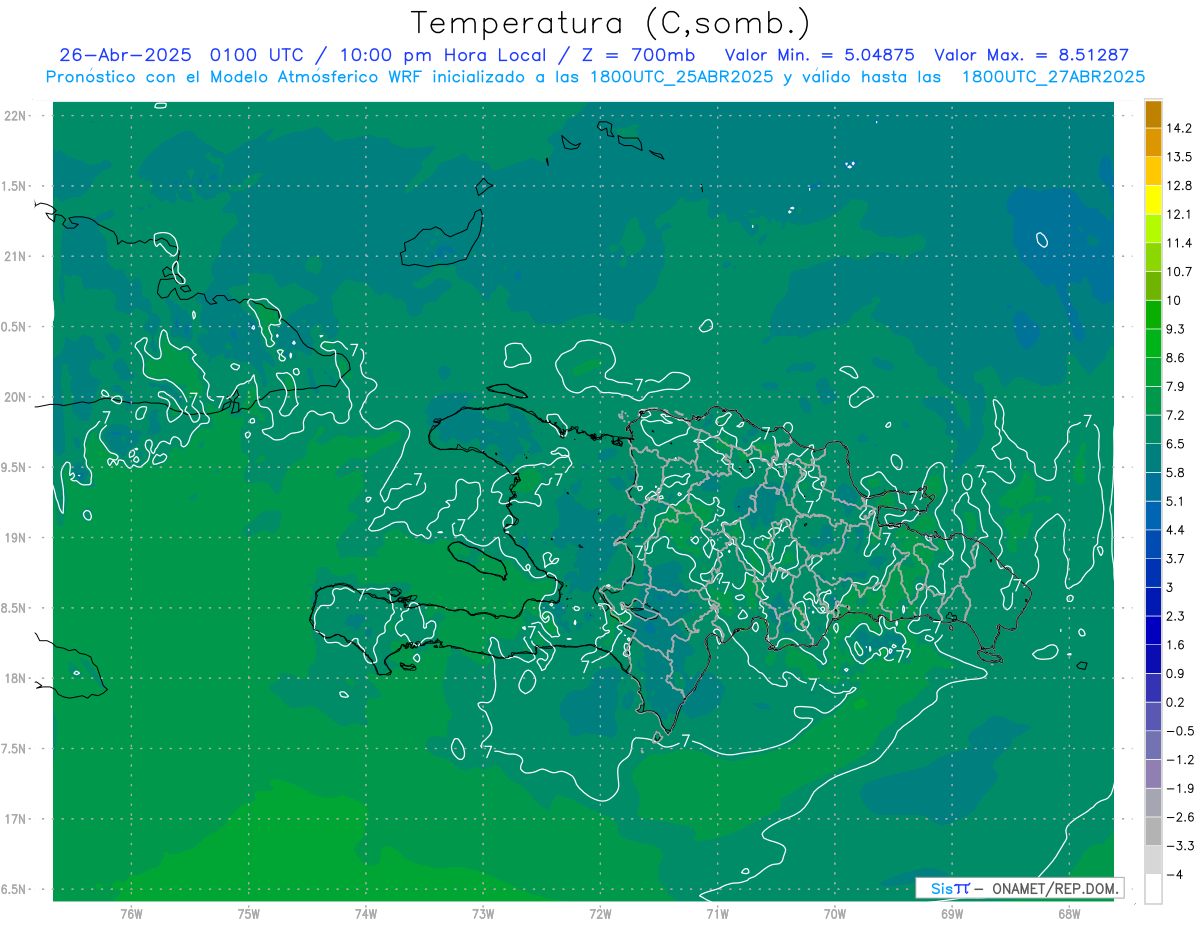Click the legend value '7.9'
Screen dimensions: 1200x927
click(1175, 386)
